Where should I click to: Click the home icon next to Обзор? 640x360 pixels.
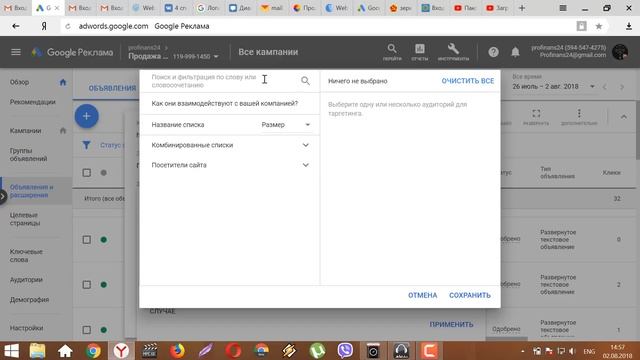click(x=63, y=82)
